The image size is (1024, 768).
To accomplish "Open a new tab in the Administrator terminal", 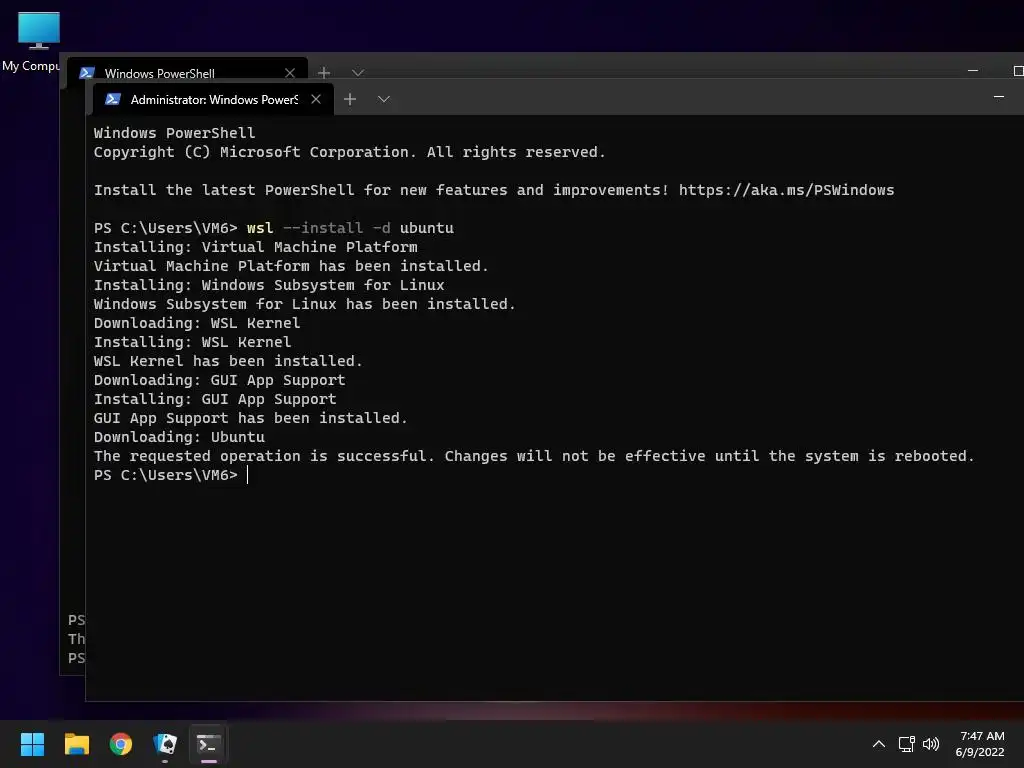I will [350, 99].
